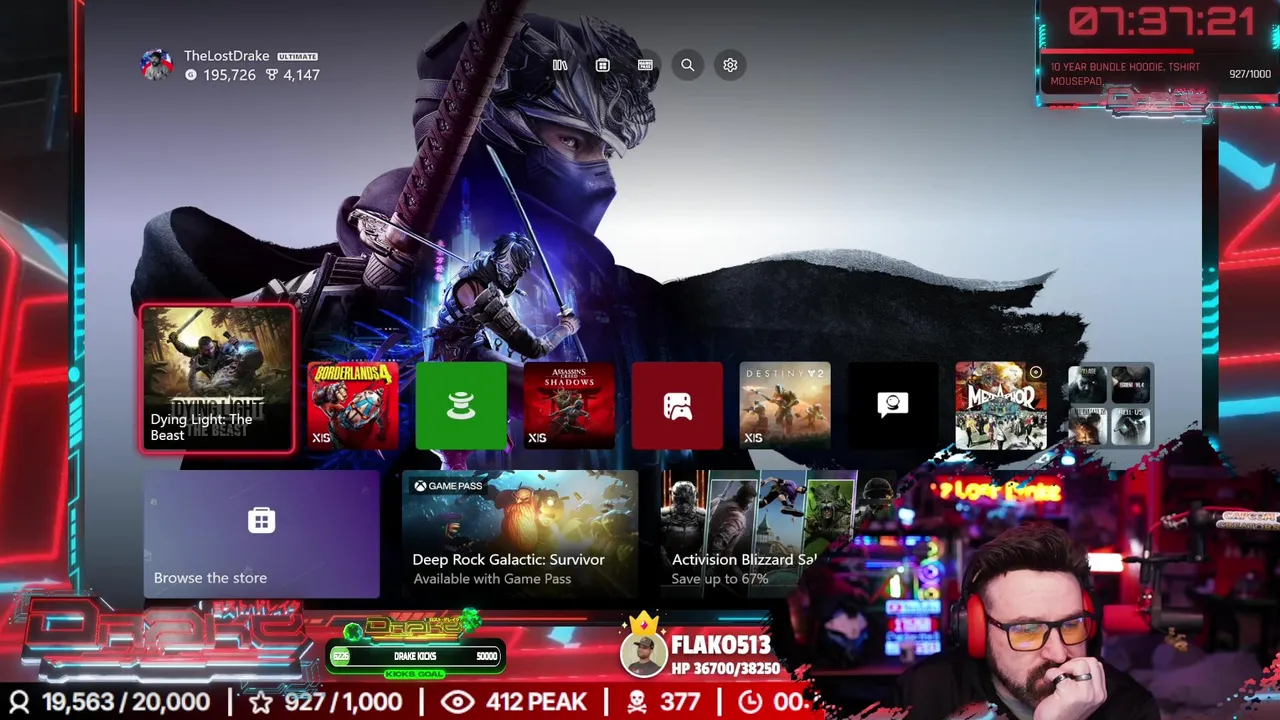Click the TheLostDrake gamertag
This screenshot has height=720, width=1280.
228,56
